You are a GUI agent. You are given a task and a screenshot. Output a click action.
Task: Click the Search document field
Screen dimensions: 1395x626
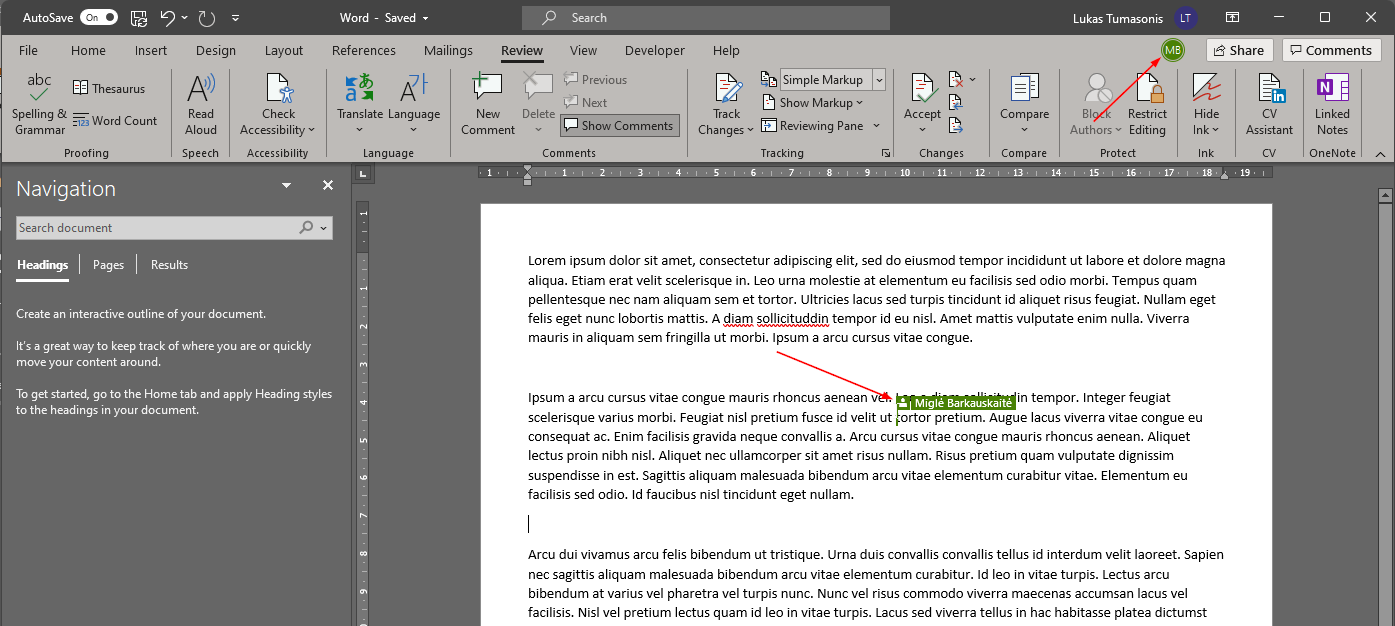pyautogui.click(x=155, y=228)
